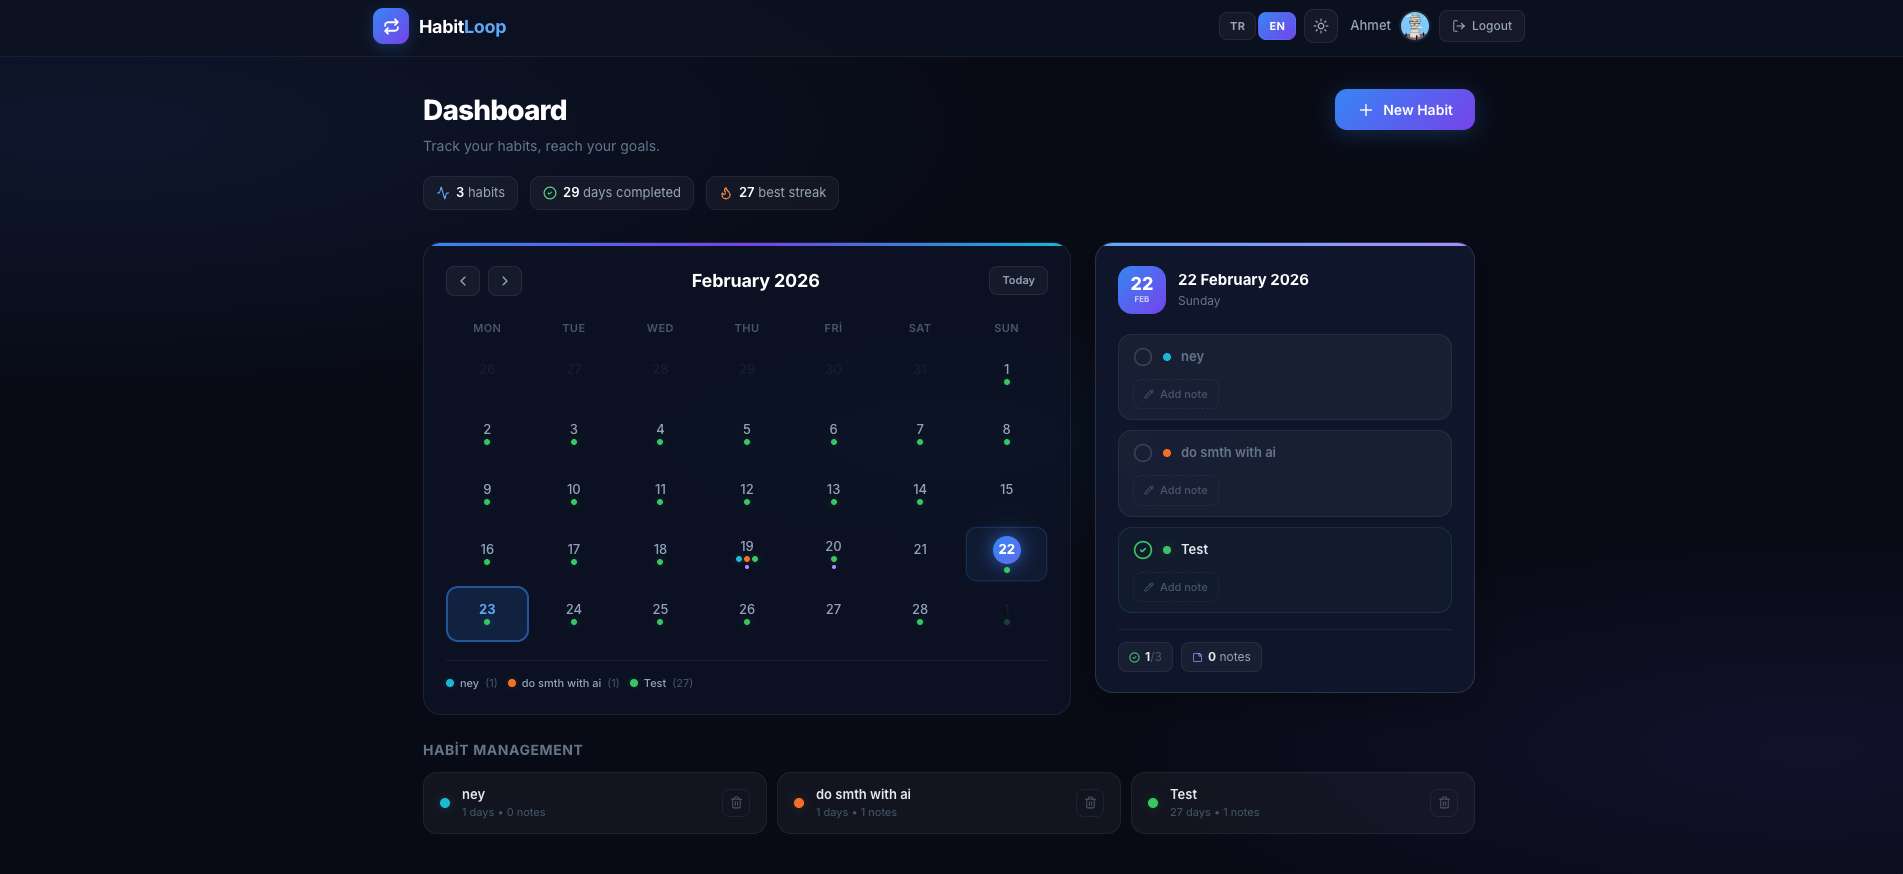
Task: Click the 'ney' legend color dot
Action: tap(450, 684)
